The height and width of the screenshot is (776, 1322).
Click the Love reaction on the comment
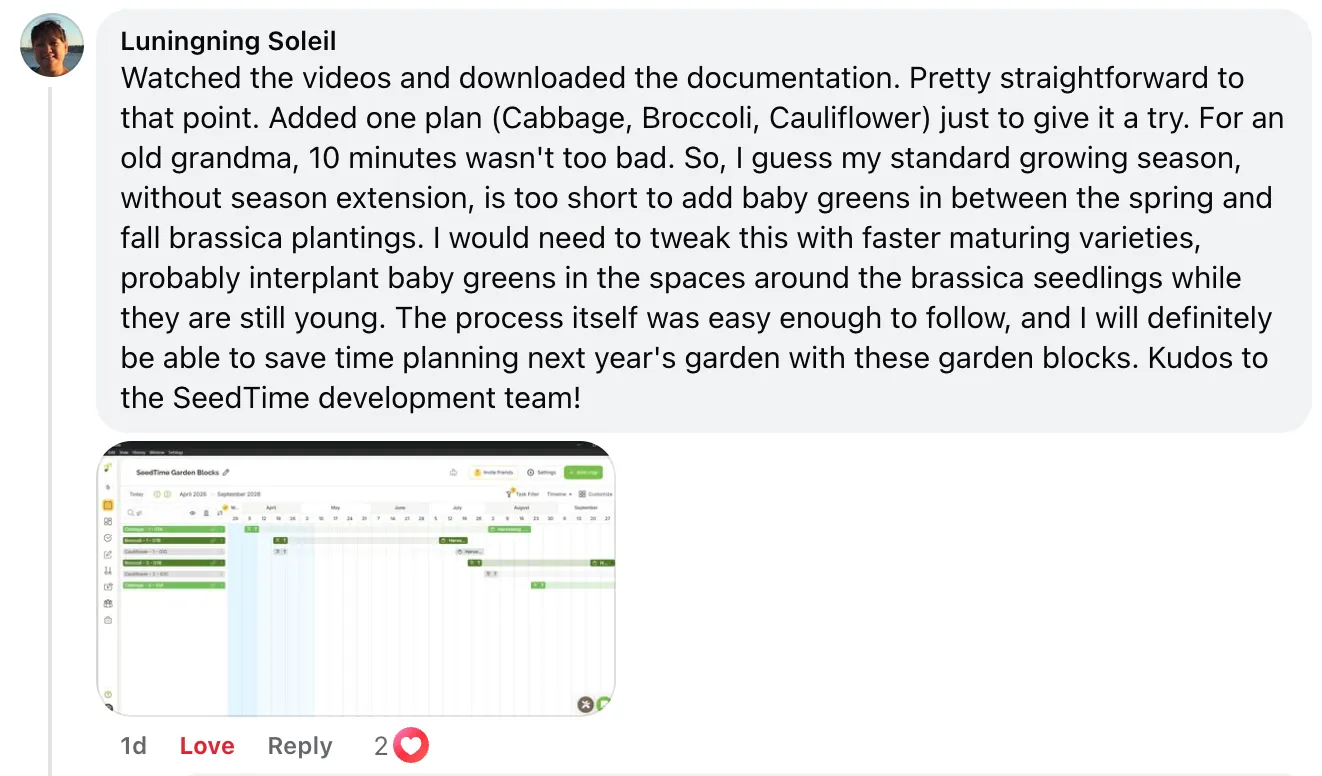pyautogui.click(x=207, y=746)
